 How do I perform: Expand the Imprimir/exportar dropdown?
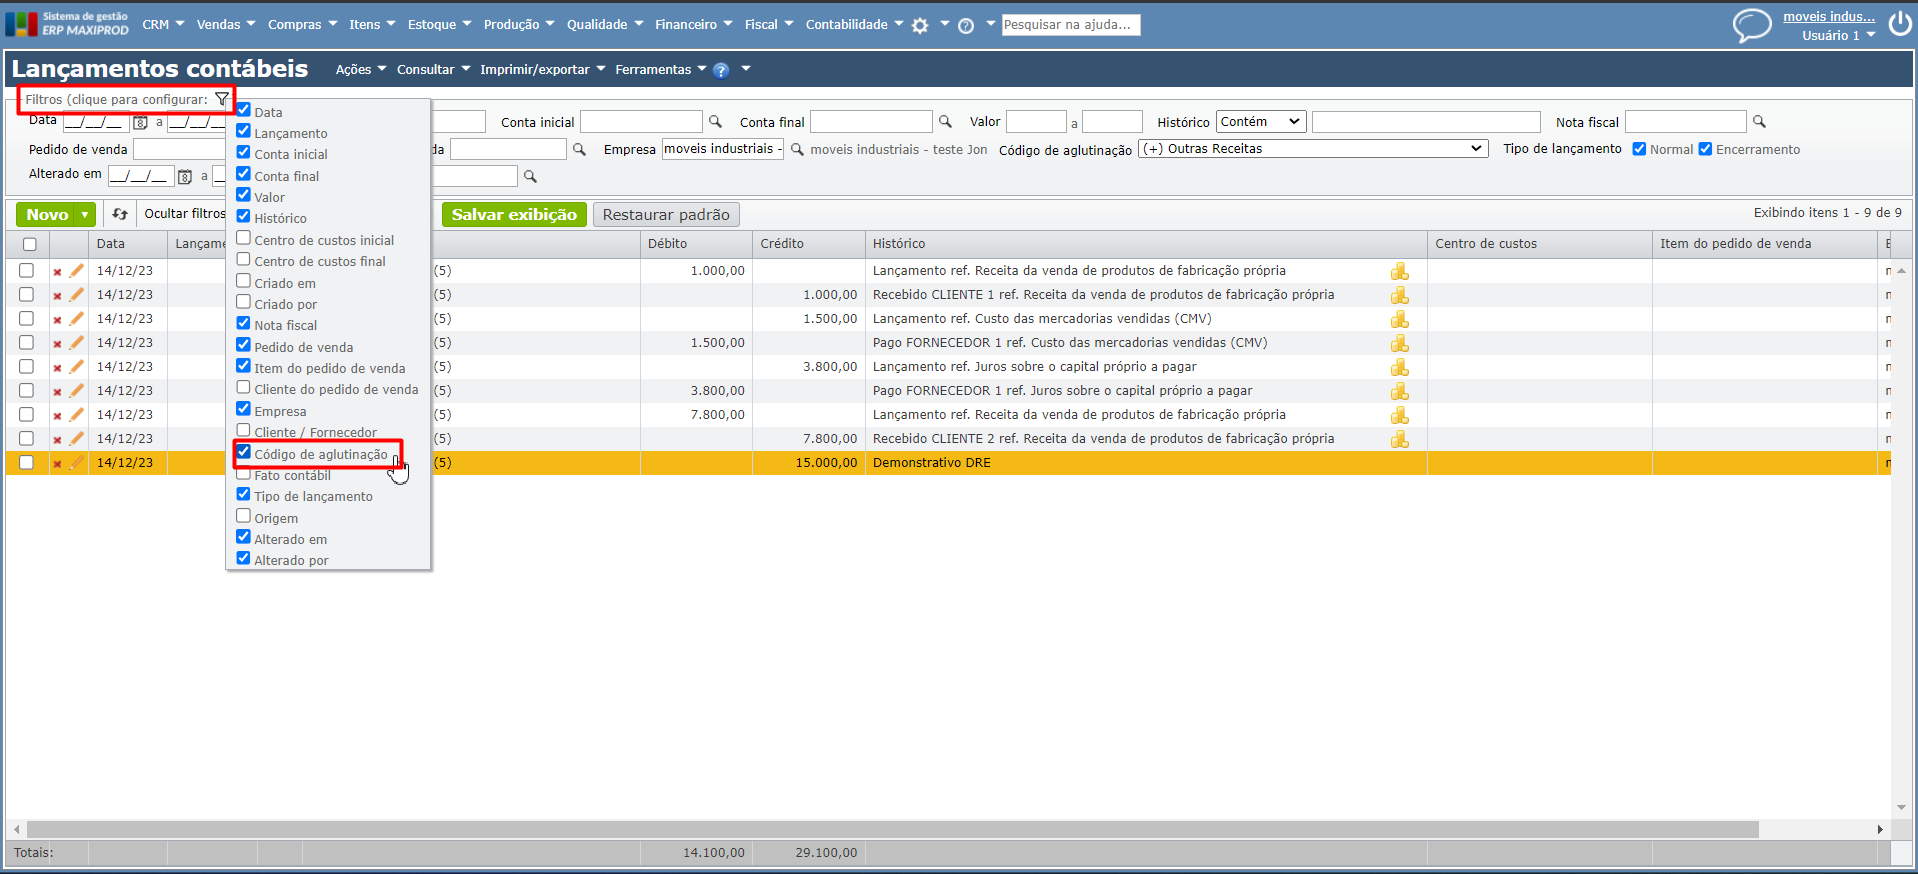pos(542,70)
